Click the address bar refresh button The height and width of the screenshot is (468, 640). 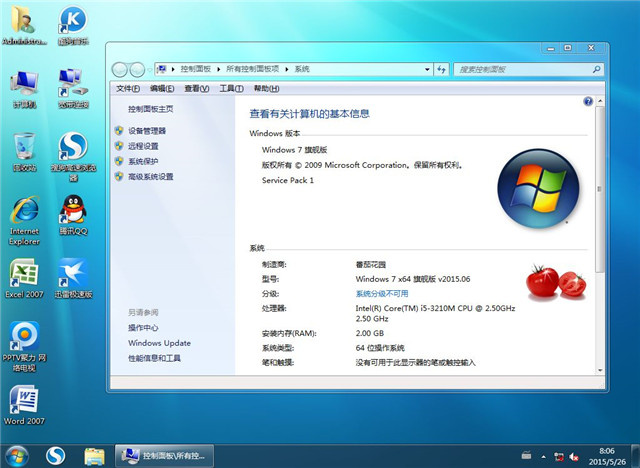pos(441,69)
